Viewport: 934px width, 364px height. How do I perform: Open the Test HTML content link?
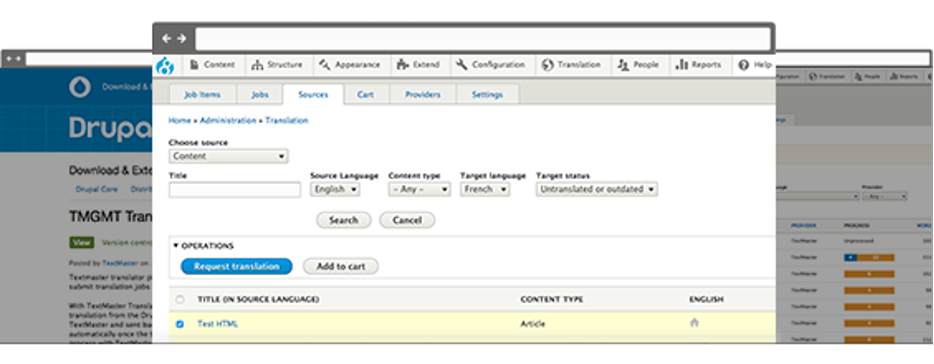point(217,324)
